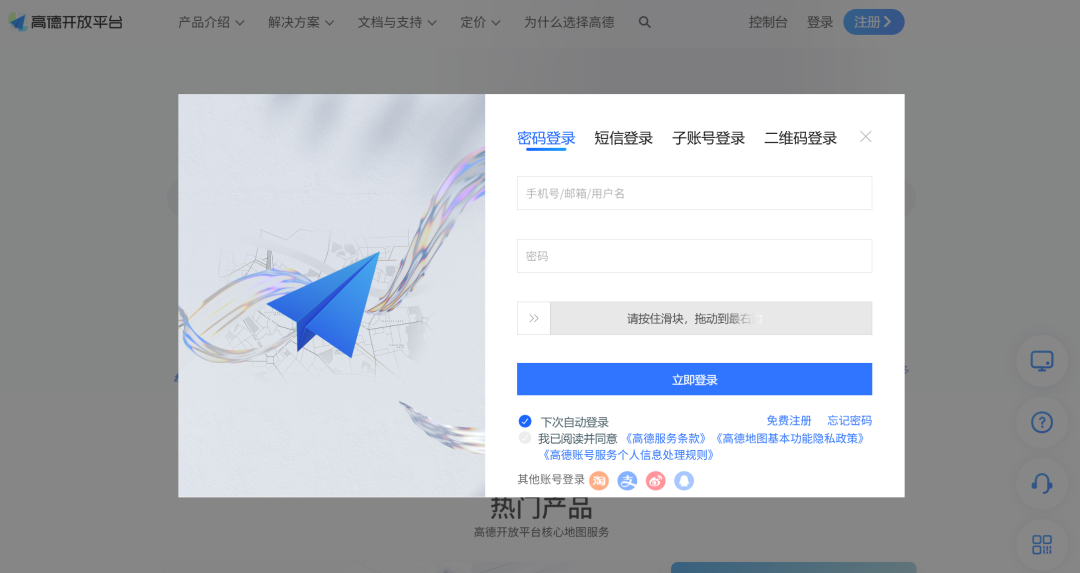Tick the 我已阅读并同意 agreement checkbox

525,438
